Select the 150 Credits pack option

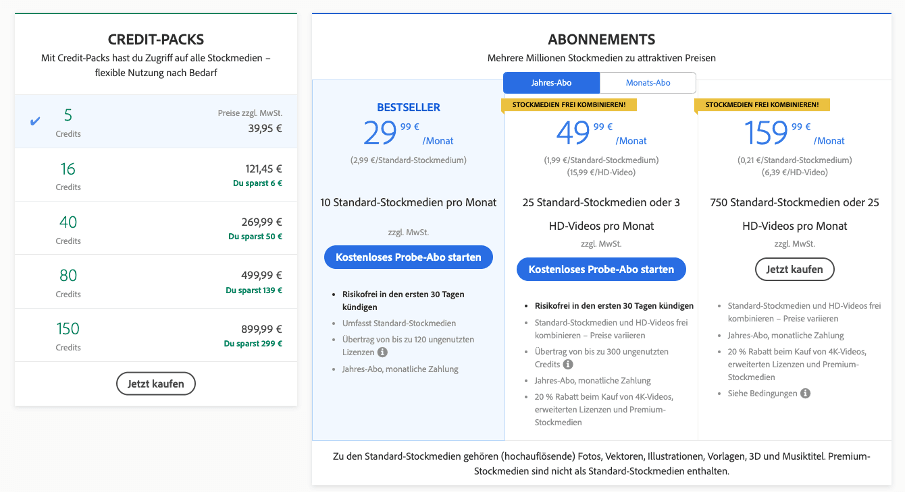[x=156, y=336]
